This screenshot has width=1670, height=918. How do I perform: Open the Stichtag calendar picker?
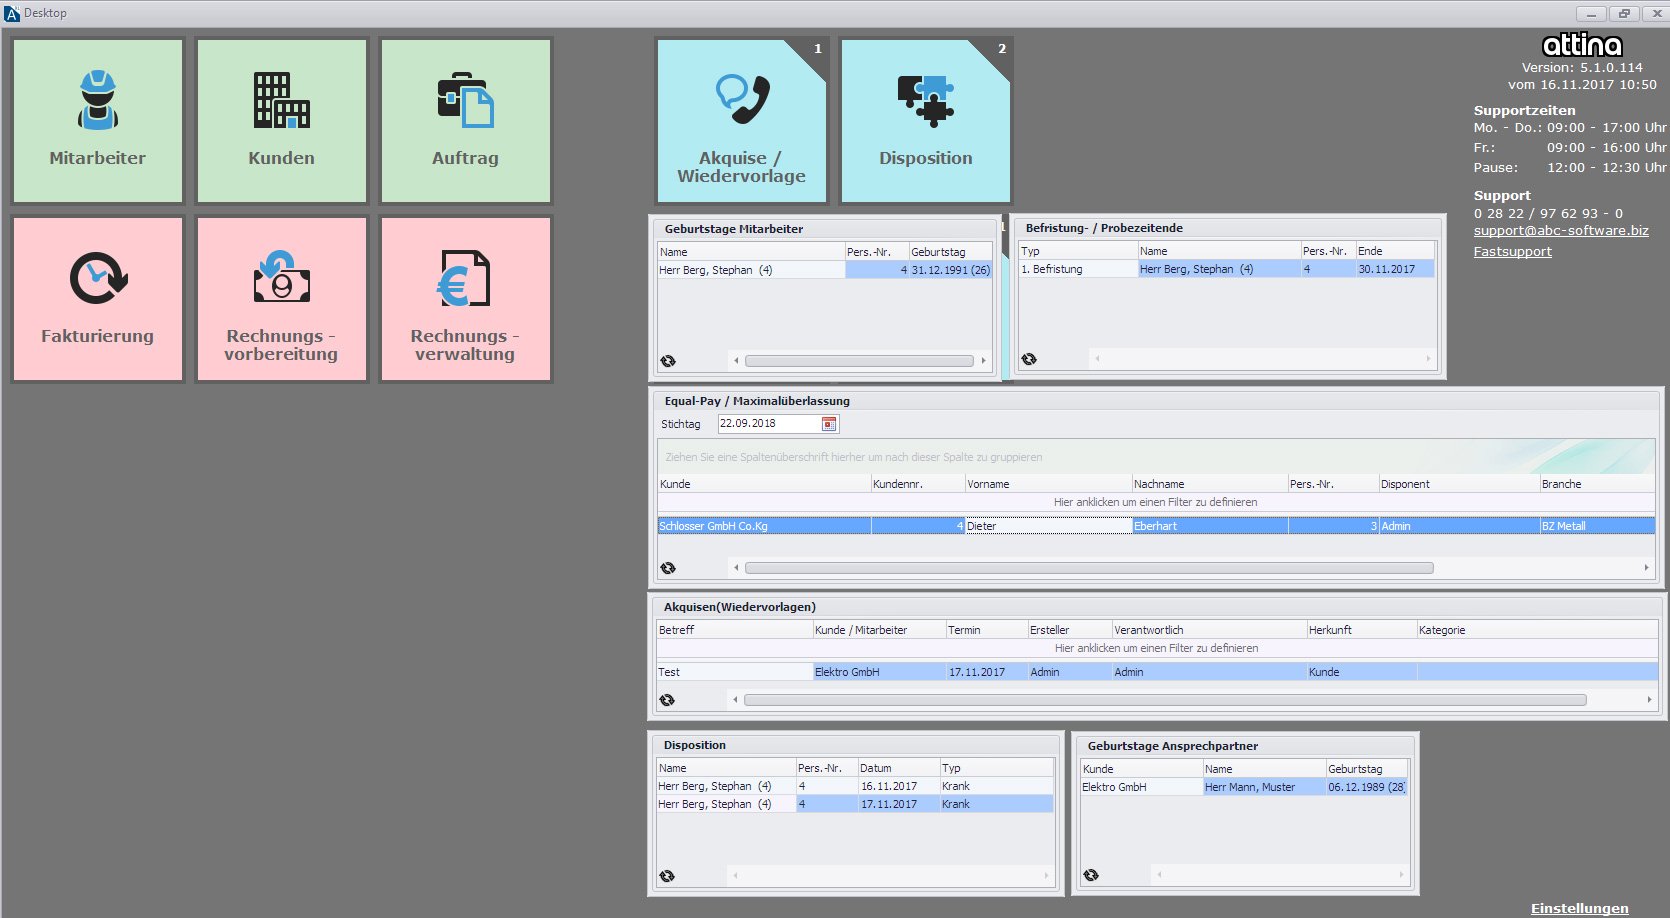(829, 424)
